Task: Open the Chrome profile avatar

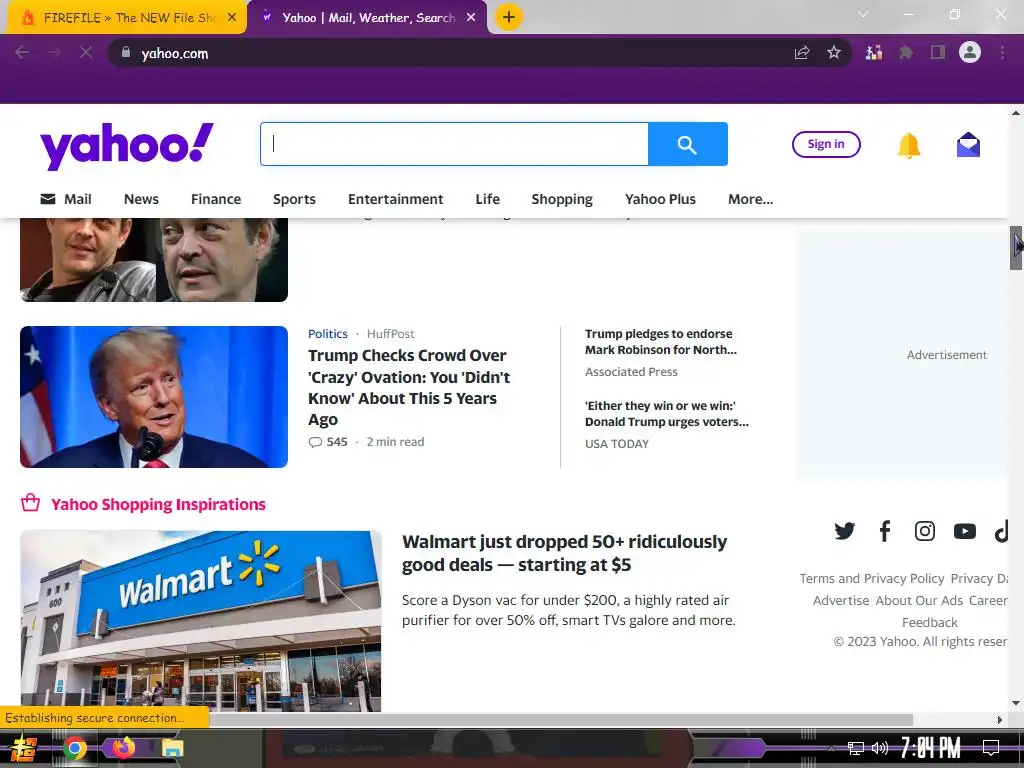Action: coord(970,52)
